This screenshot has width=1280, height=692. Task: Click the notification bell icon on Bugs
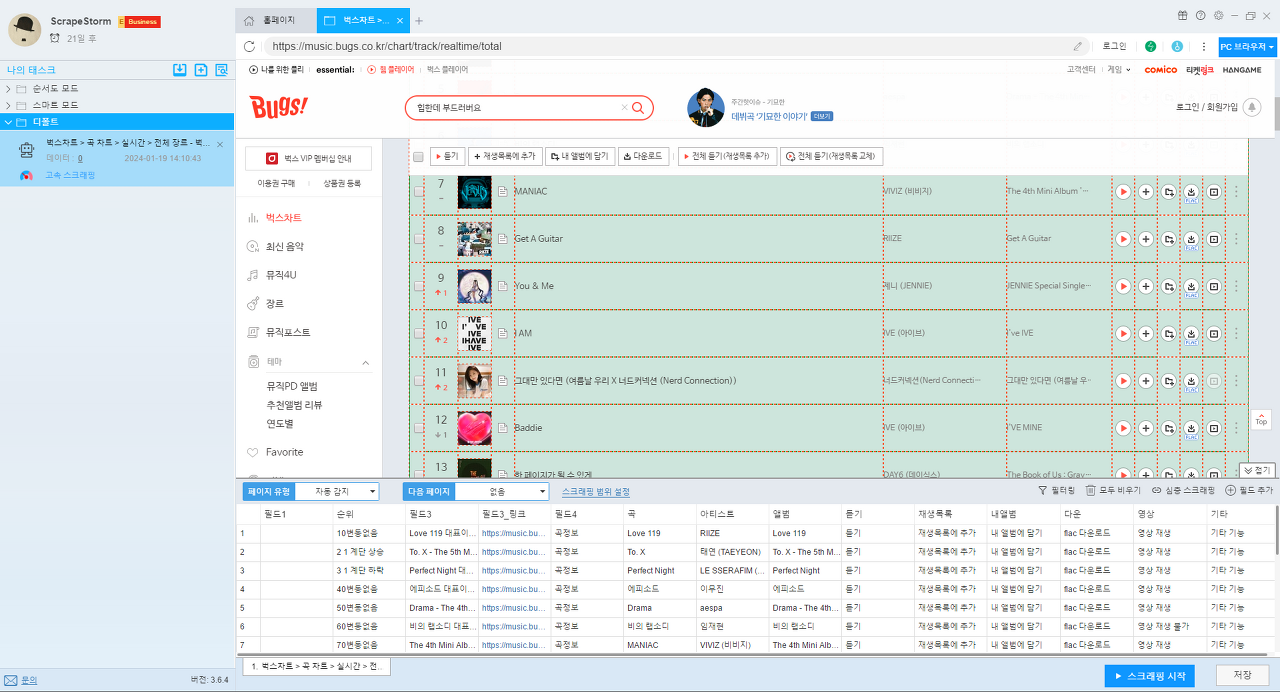[1252, 107]
